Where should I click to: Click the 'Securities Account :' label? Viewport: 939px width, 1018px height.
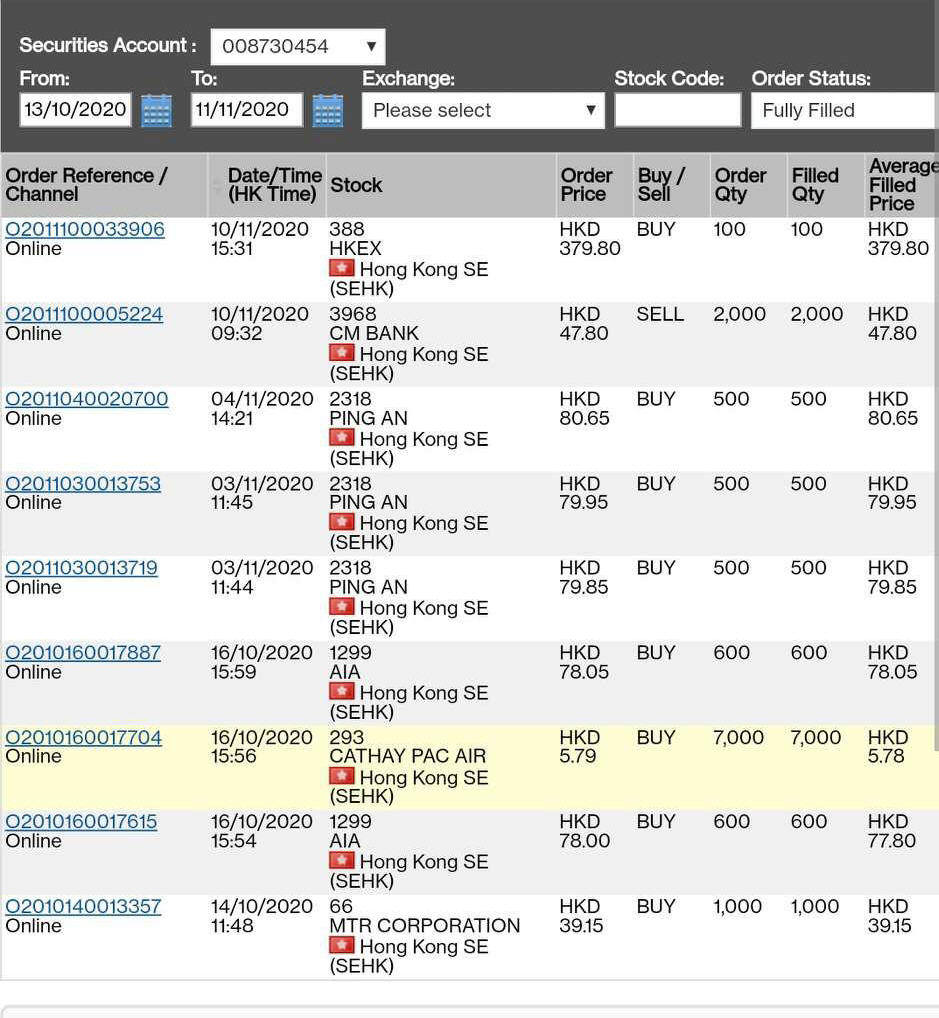(x=108, y=45)
